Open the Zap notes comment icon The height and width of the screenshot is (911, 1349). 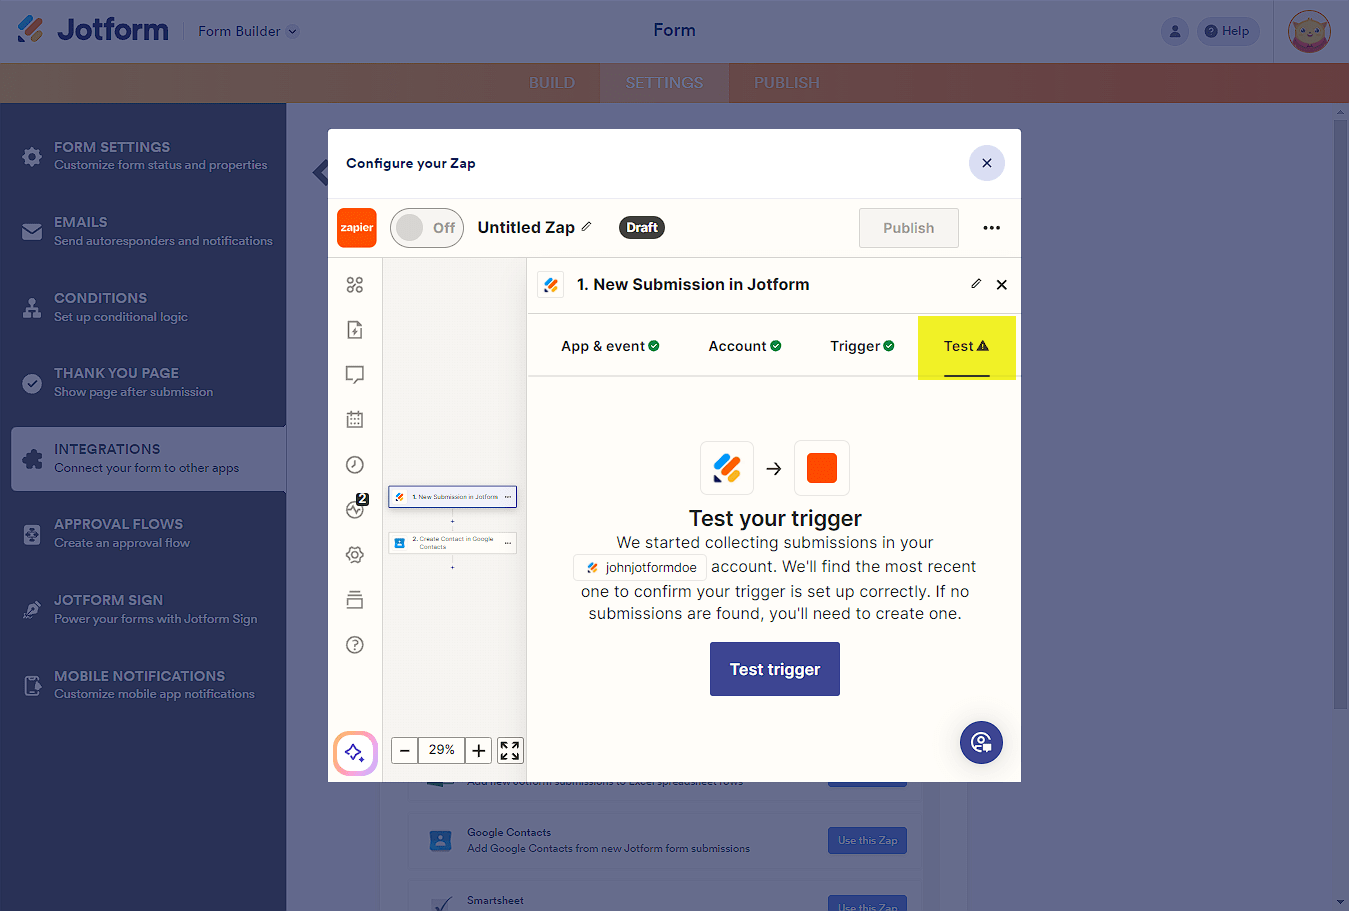354,375
